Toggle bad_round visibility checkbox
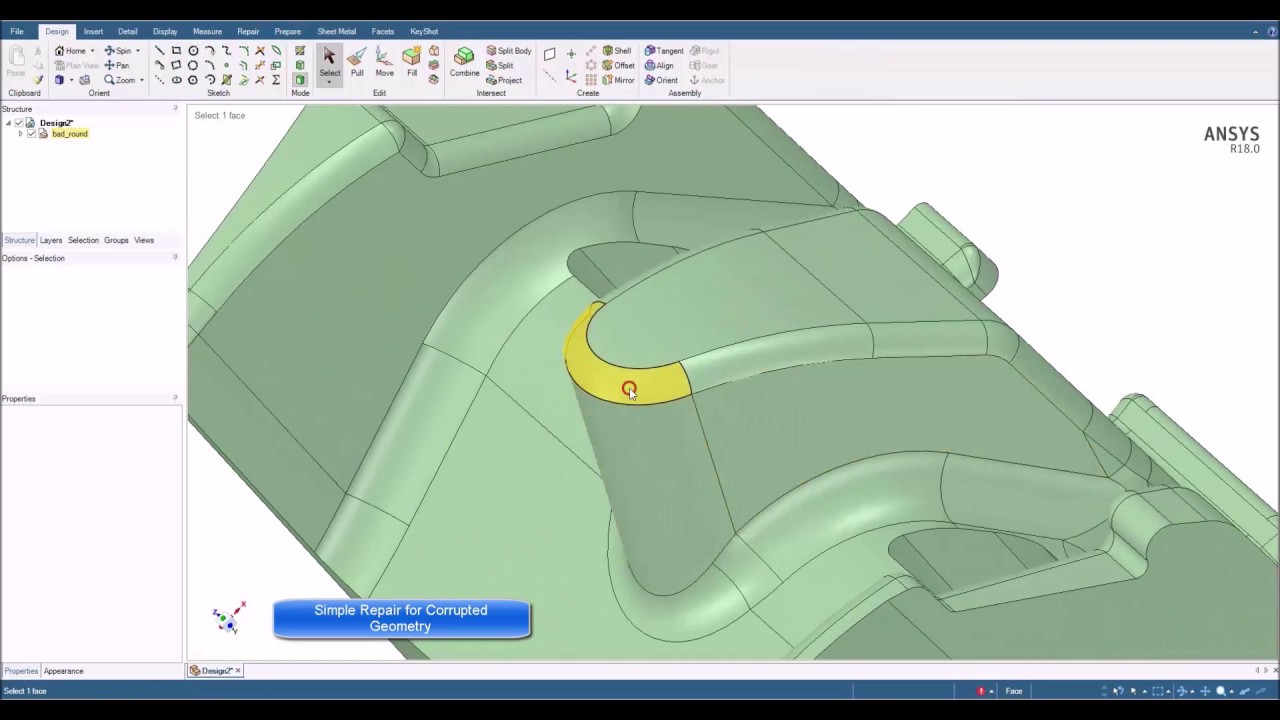This screenshot has width=1280, height=720. click(31, 134)
